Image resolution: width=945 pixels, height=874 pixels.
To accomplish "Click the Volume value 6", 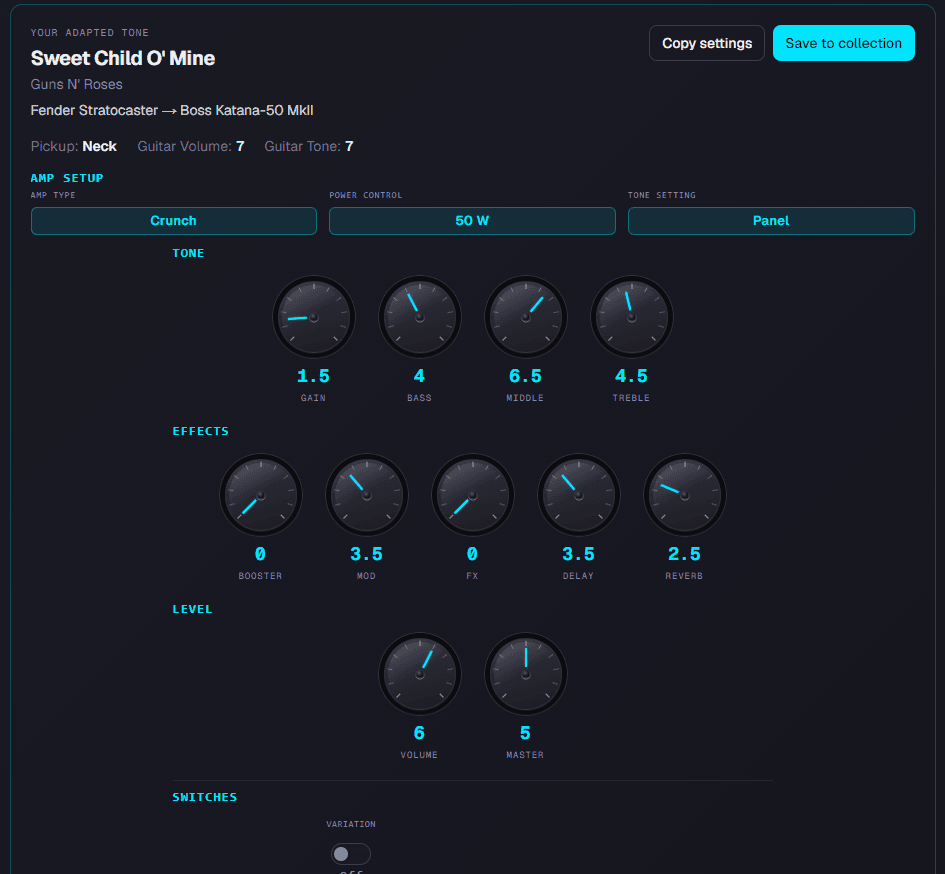I will coord(419,733).
